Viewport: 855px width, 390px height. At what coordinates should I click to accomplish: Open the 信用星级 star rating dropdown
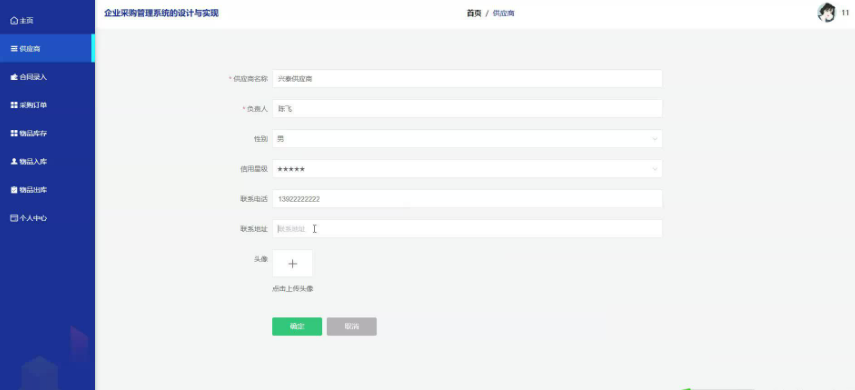click(x=467, y=169)
